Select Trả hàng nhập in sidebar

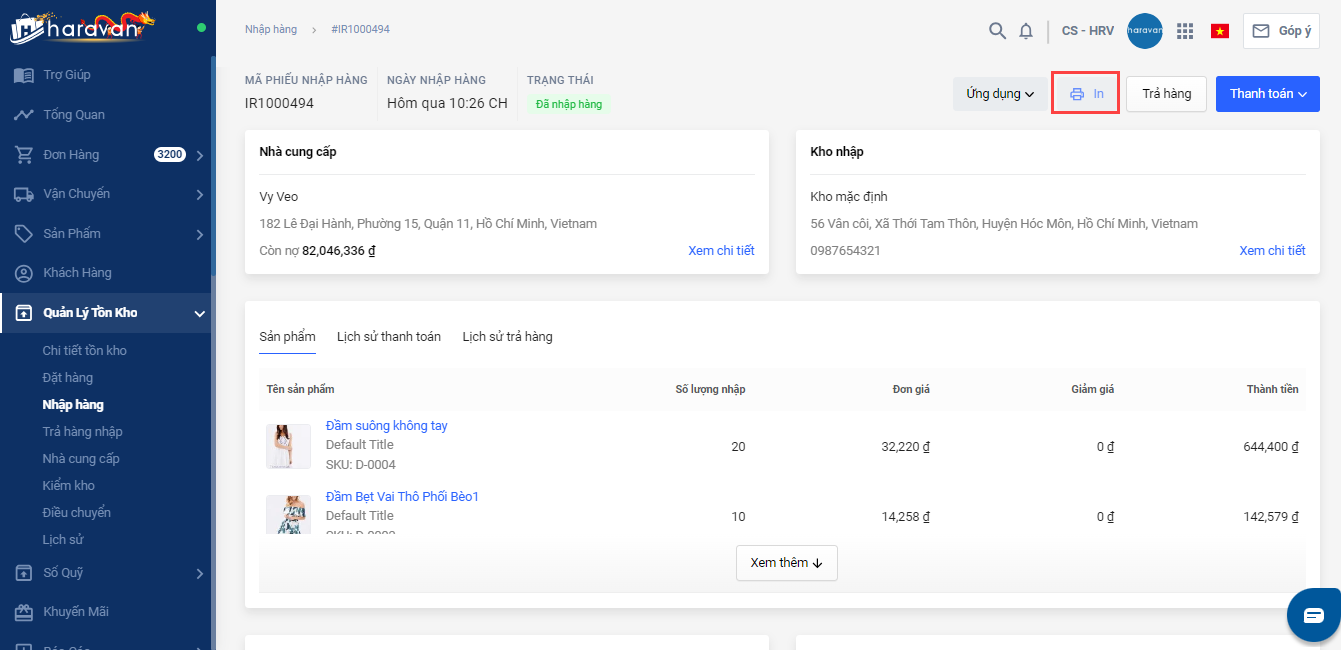pos(82,432)
